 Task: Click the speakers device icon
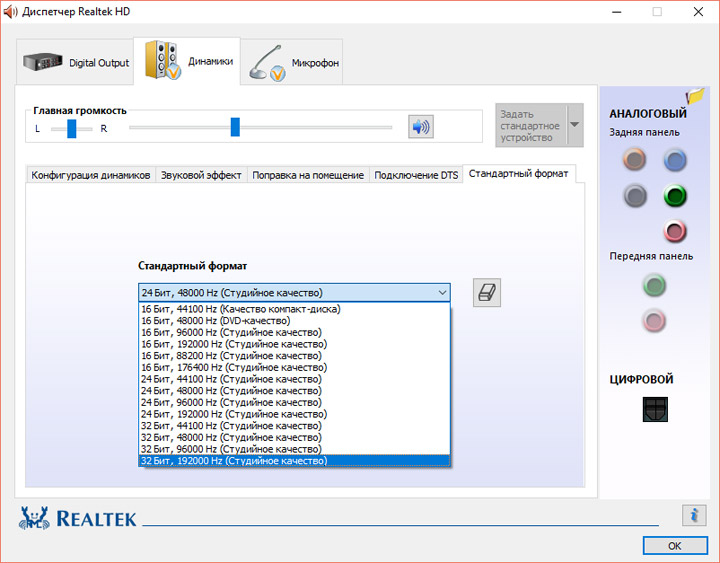coord(162,60)
